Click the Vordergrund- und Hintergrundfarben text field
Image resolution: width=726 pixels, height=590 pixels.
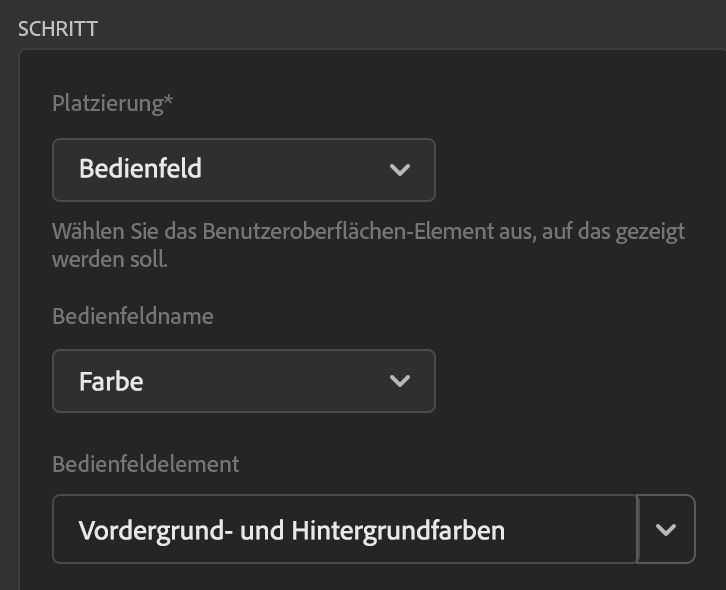(x=344, y=529)
